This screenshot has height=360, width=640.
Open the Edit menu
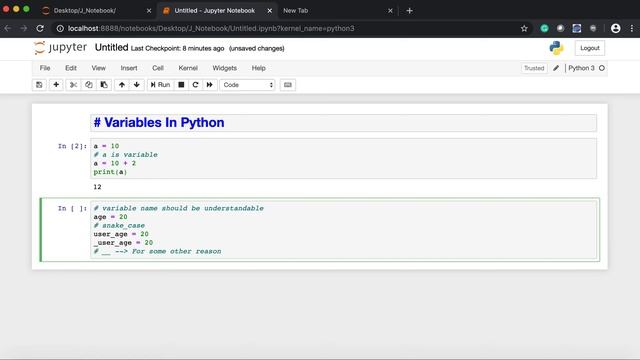[x=71, y=68]
